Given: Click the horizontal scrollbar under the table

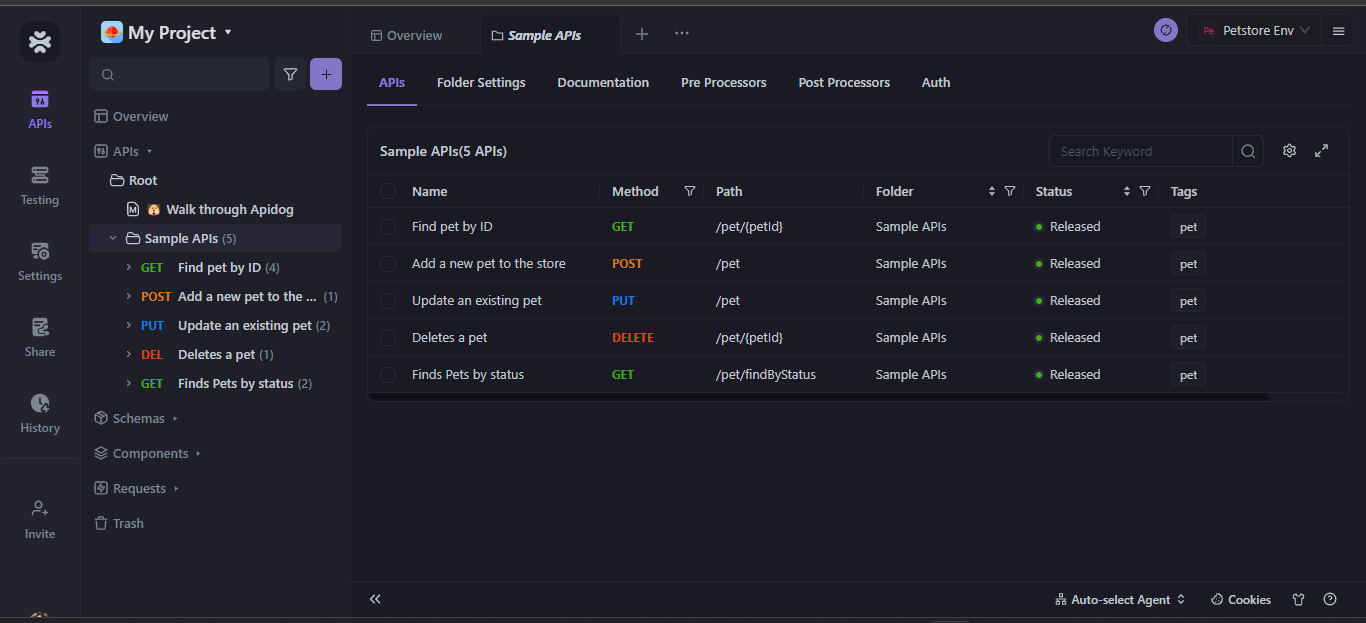Looking at the screenshot, I should point(820,397).
